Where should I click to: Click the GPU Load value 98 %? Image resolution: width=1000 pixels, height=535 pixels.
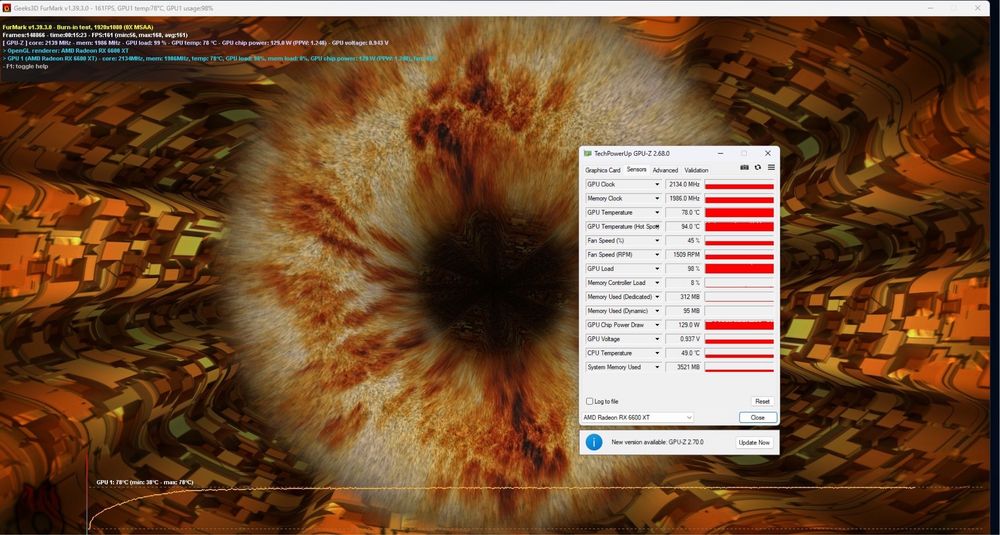[684, 268]
